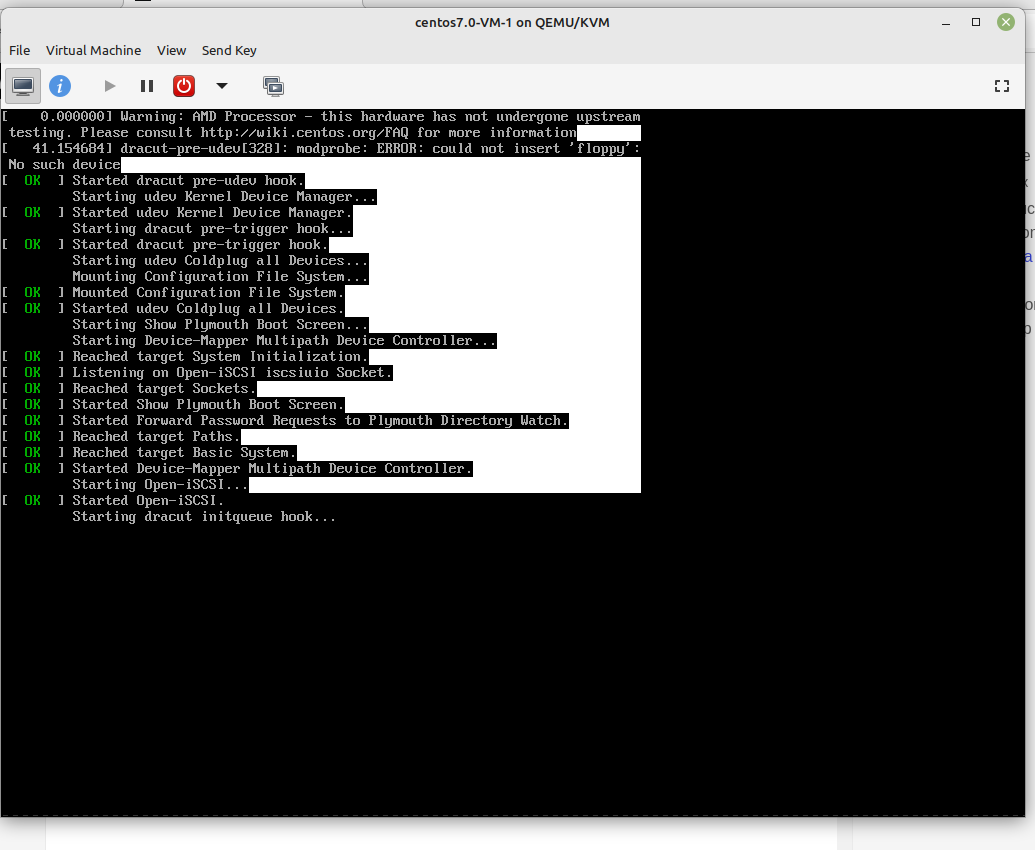
Task: Click 'Started Device-Mapper Multipath Device Controller.' line
Action: click(272, 469)
